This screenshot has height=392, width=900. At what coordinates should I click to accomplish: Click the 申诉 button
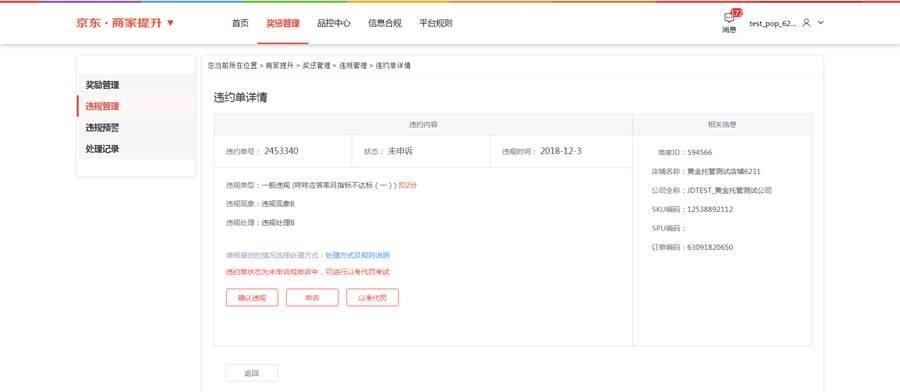pos(312,297)
